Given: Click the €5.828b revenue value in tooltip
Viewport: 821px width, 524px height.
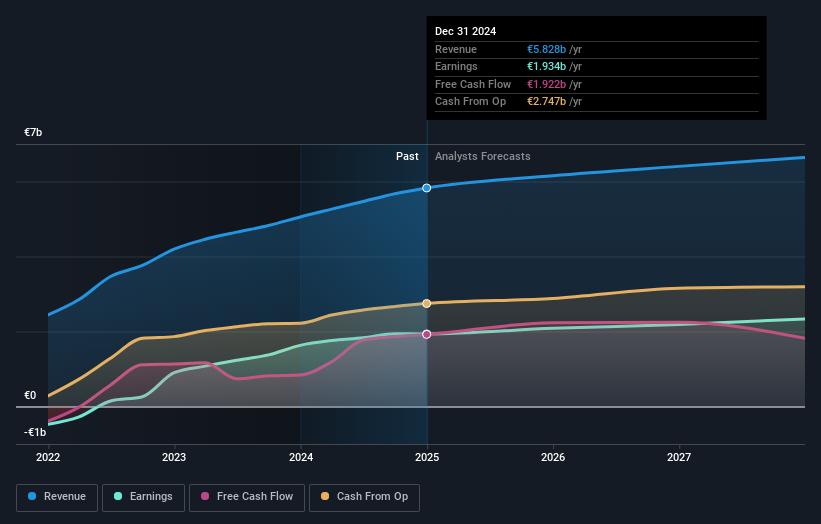Looking at the screenshot, I should (546, 49).
